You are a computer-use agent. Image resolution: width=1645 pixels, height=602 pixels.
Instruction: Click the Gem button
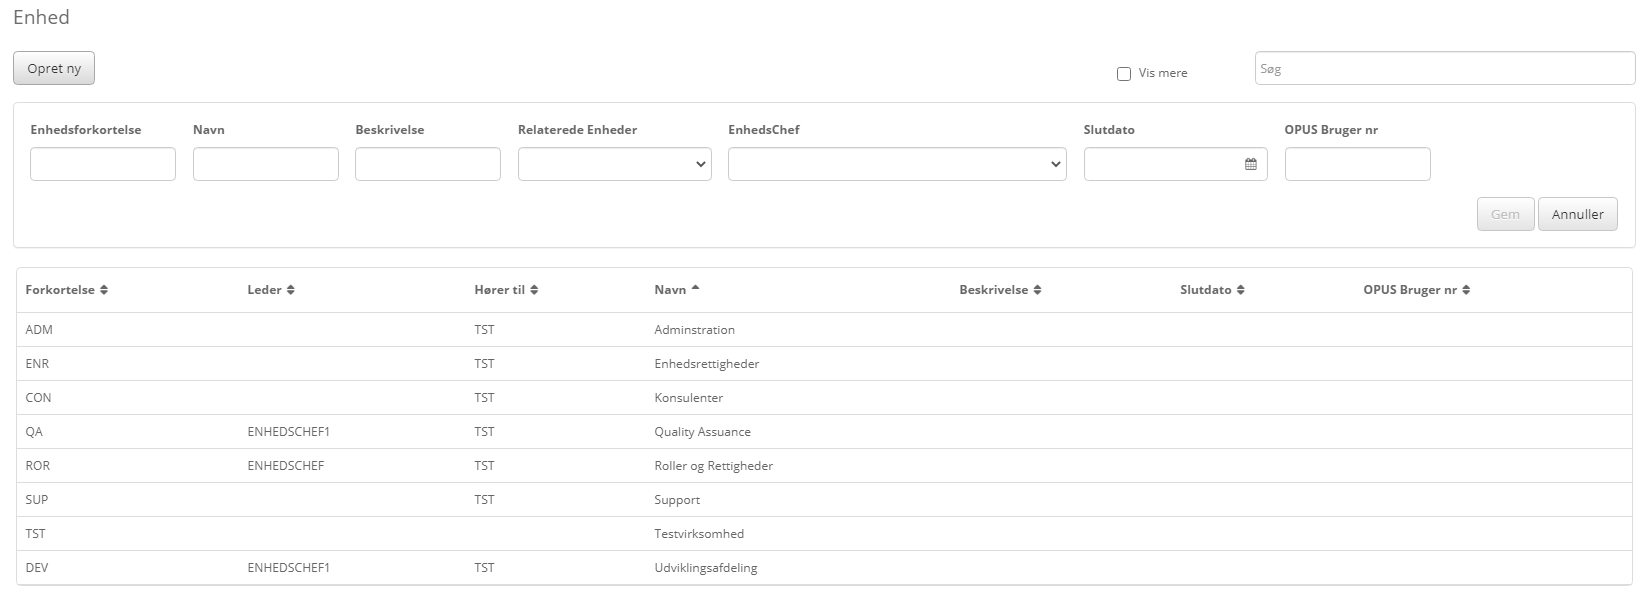[x=1504, y=214]
